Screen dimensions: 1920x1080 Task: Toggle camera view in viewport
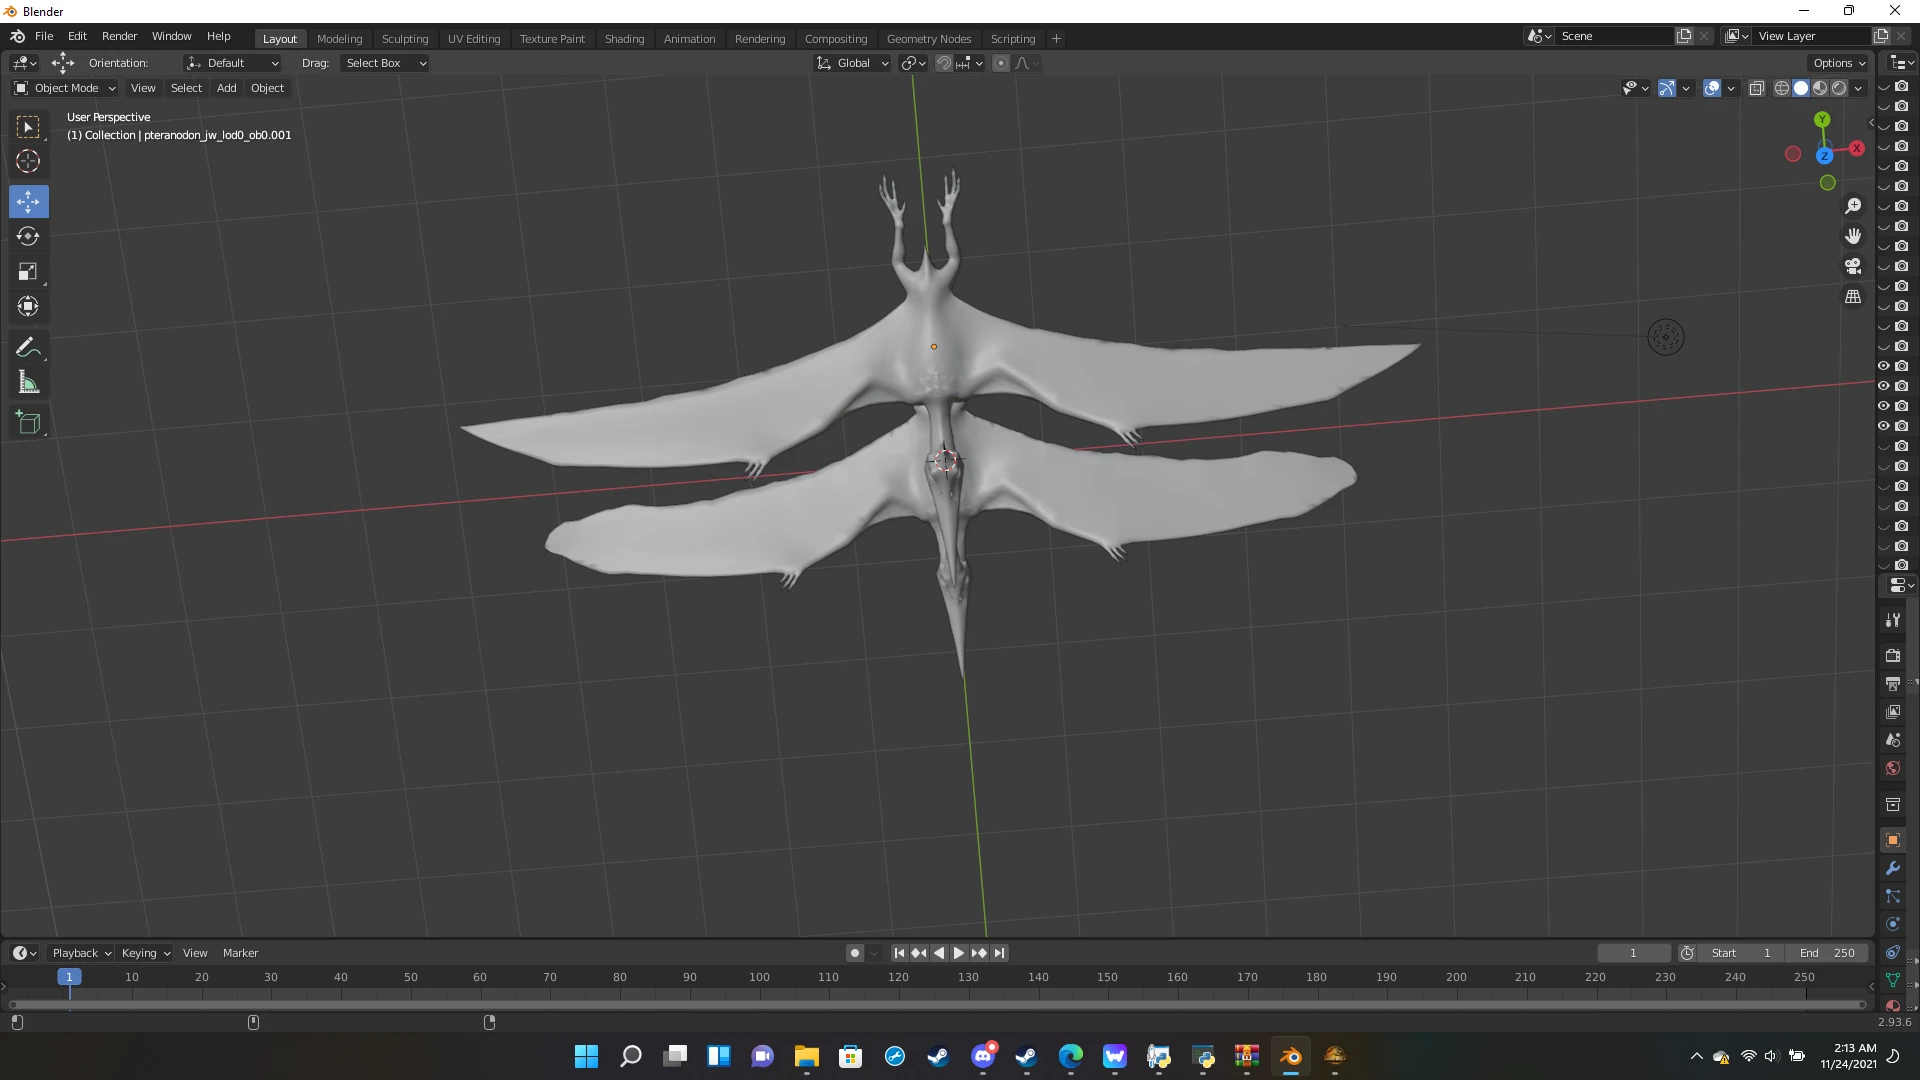pos(1853,266)
